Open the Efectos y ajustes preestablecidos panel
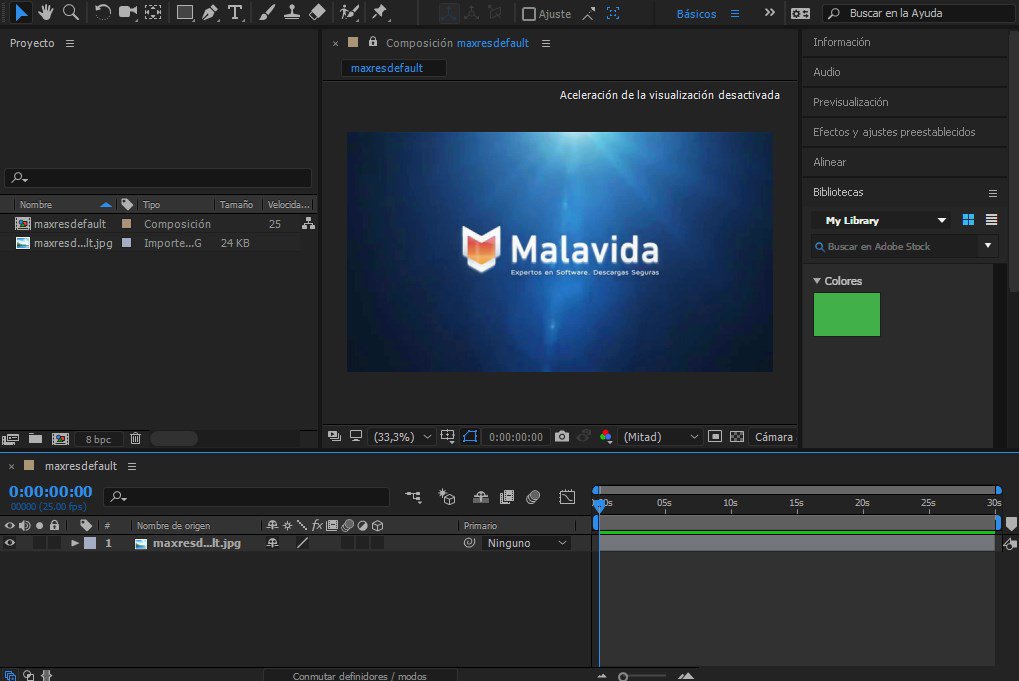Image resolution: width=1019 pixels, height=681 pixels. 894,132
